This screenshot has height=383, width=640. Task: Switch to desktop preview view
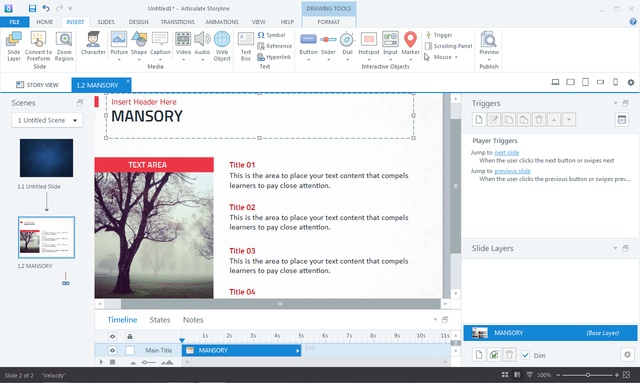tap(555, 82)
